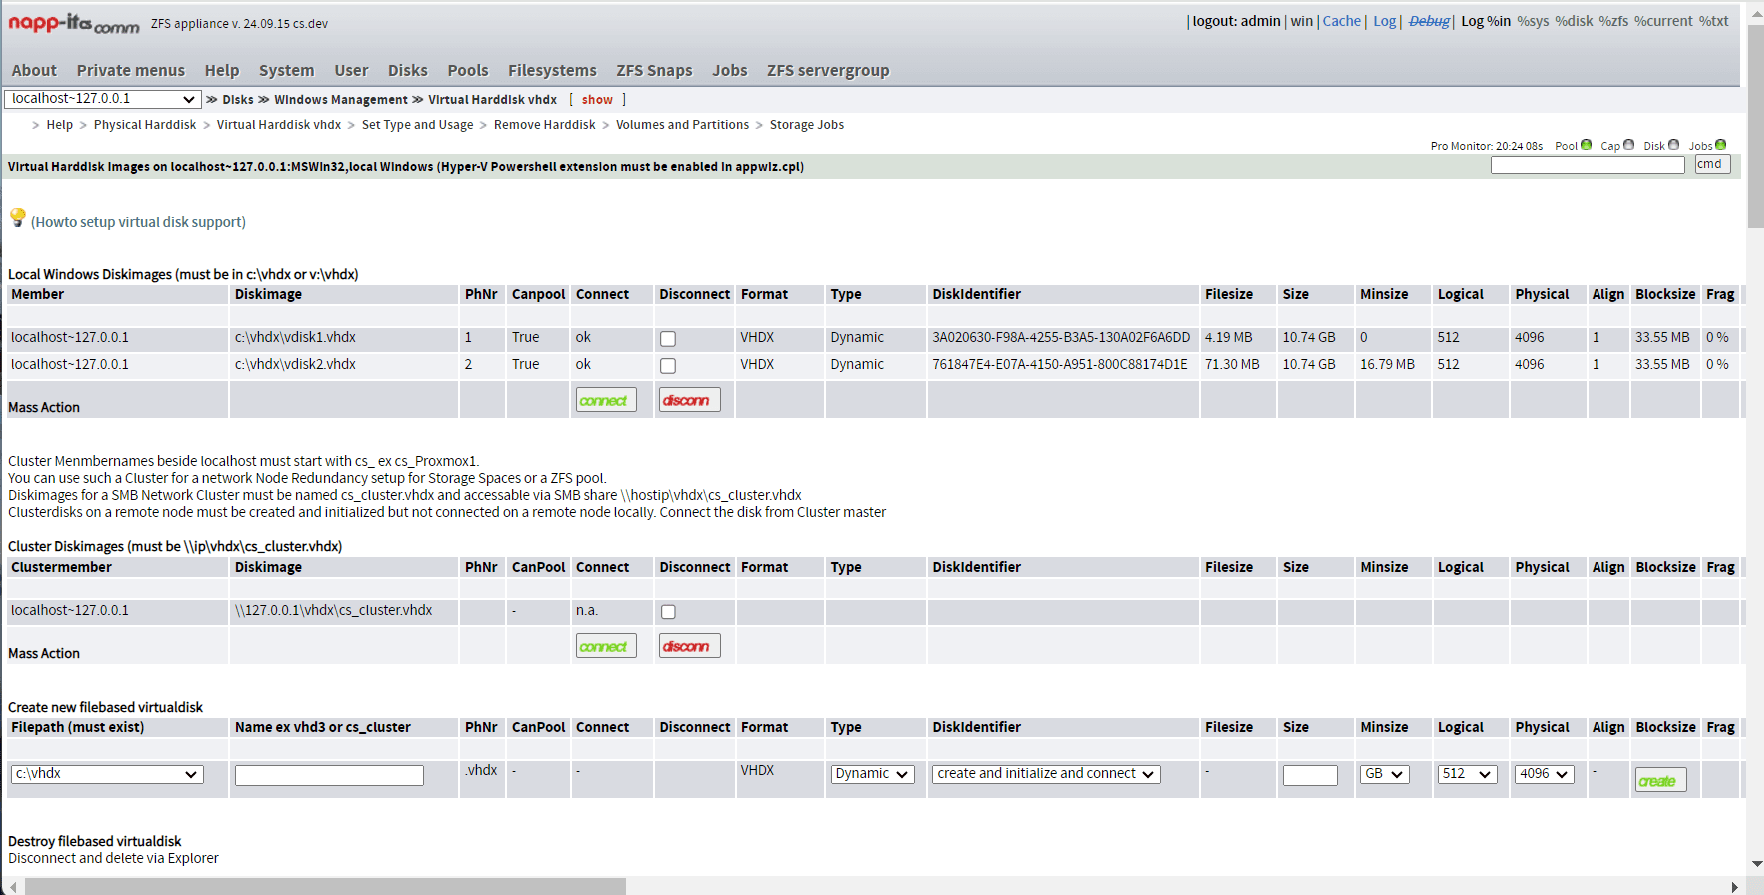Click 71.30 MB filesize value

[x=1232, y=365]
